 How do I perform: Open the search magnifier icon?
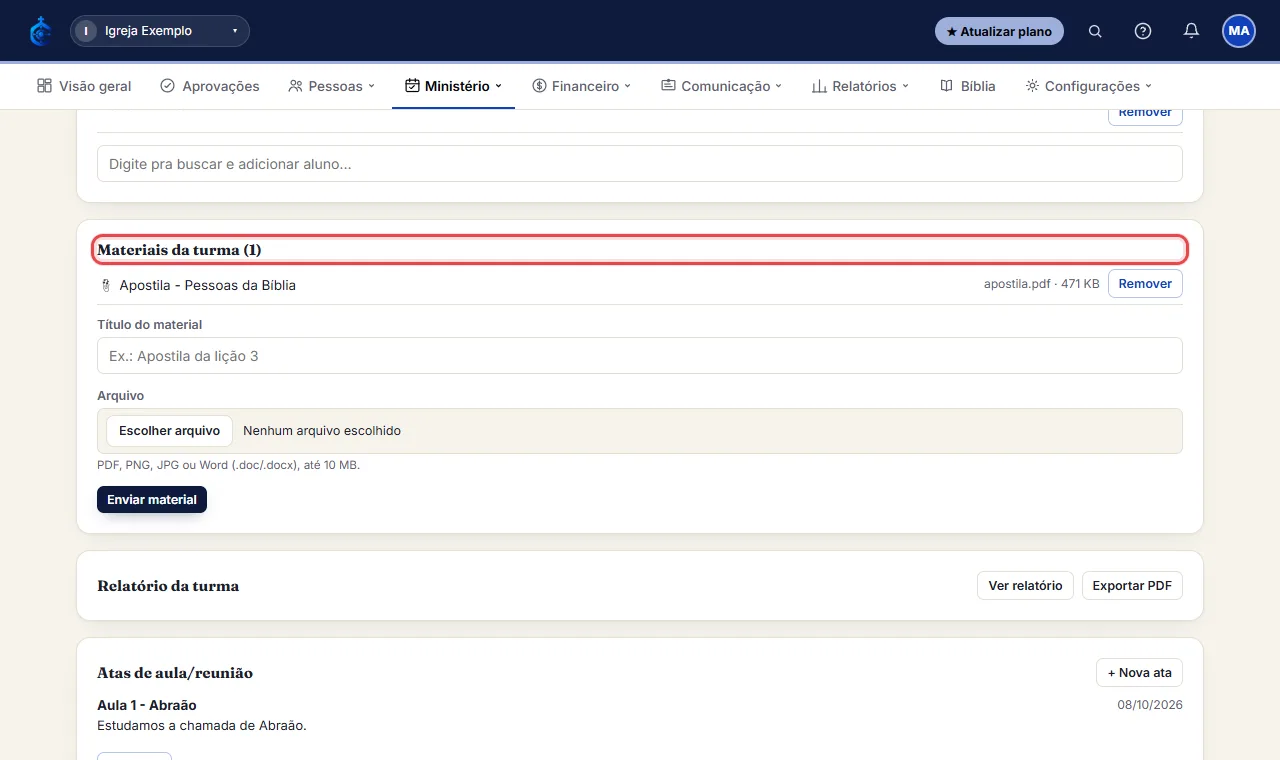click(1095, 31)
